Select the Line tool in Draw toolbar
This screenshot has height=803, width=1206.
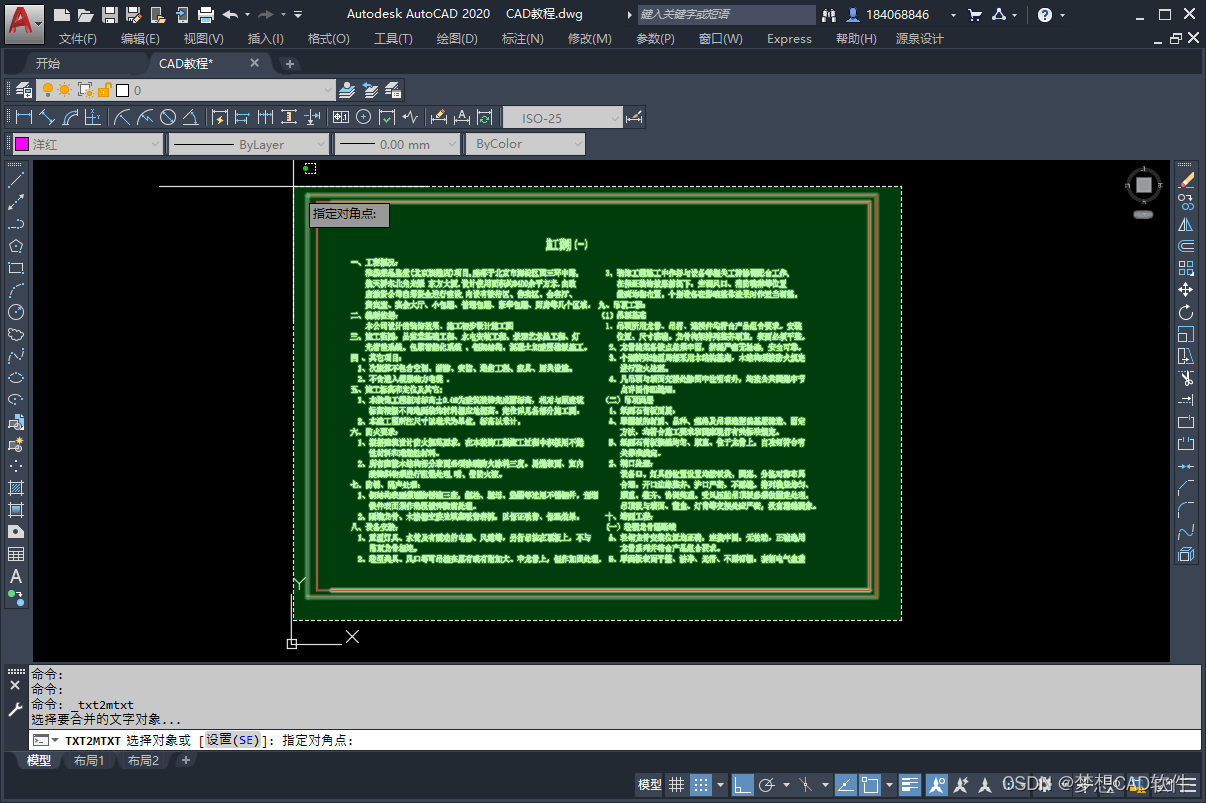pos(16,180)
